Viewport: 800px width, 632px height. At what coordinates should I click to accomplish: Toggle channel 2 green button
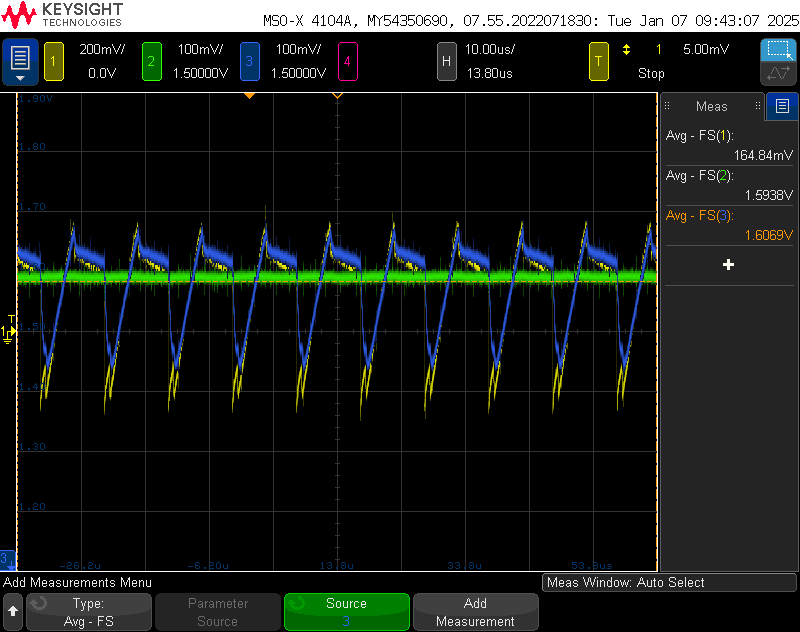pyautogui.click(x=152, y=62)
